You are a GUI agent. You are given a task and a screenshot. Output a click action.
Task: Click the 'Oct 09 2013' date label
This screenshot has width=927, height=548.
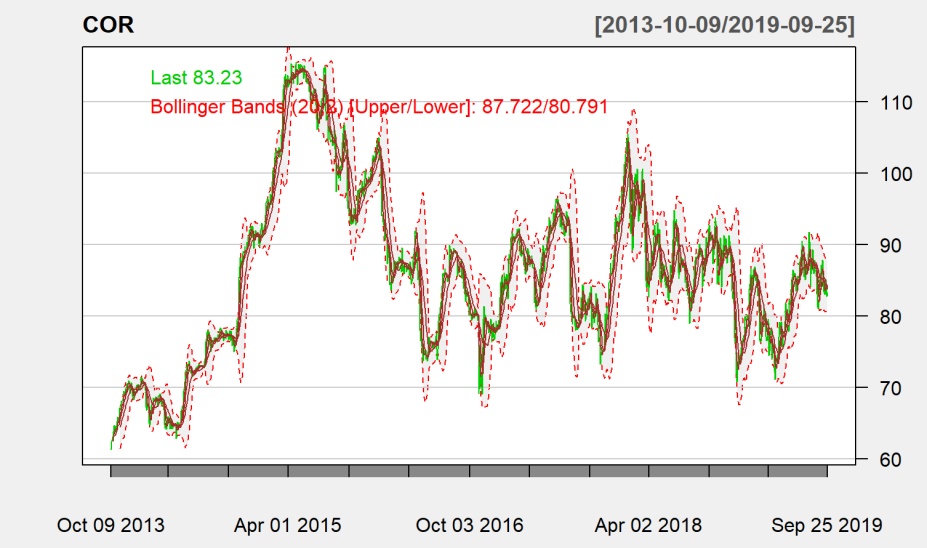click(x=110, y=525)
